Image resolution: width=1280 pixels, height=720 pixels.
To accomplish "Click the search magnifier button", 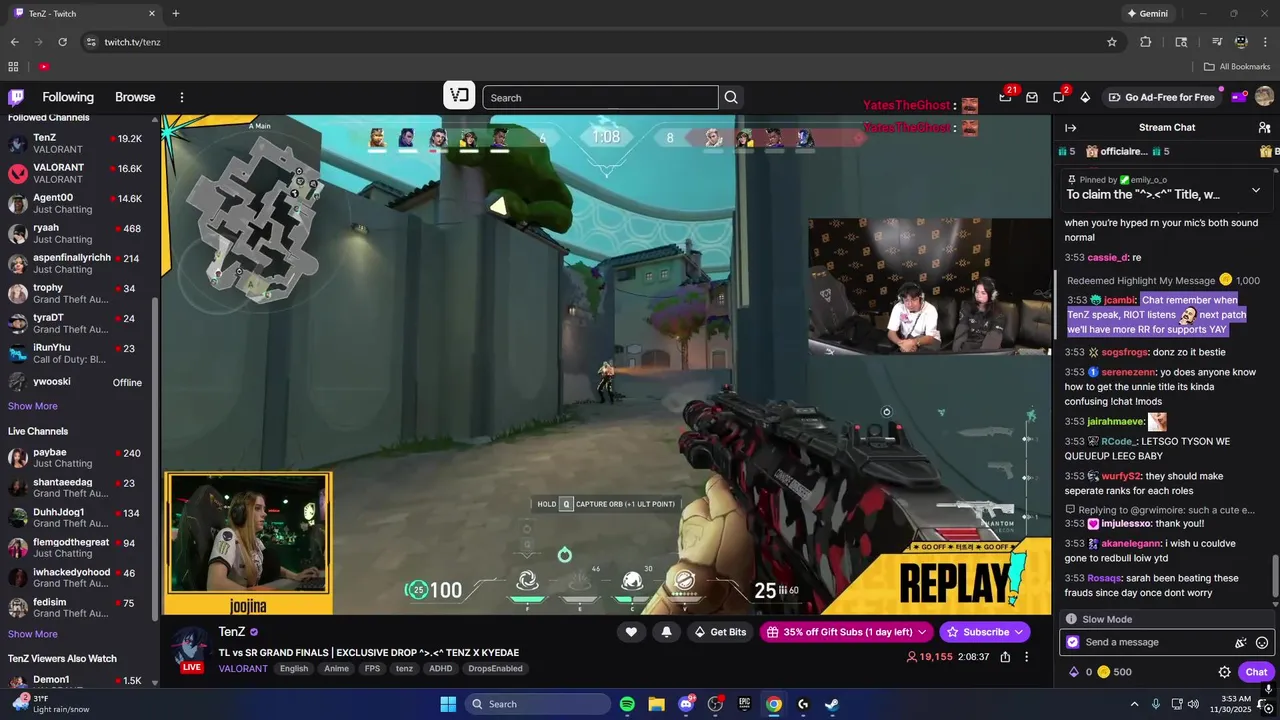I will (731, 97).
